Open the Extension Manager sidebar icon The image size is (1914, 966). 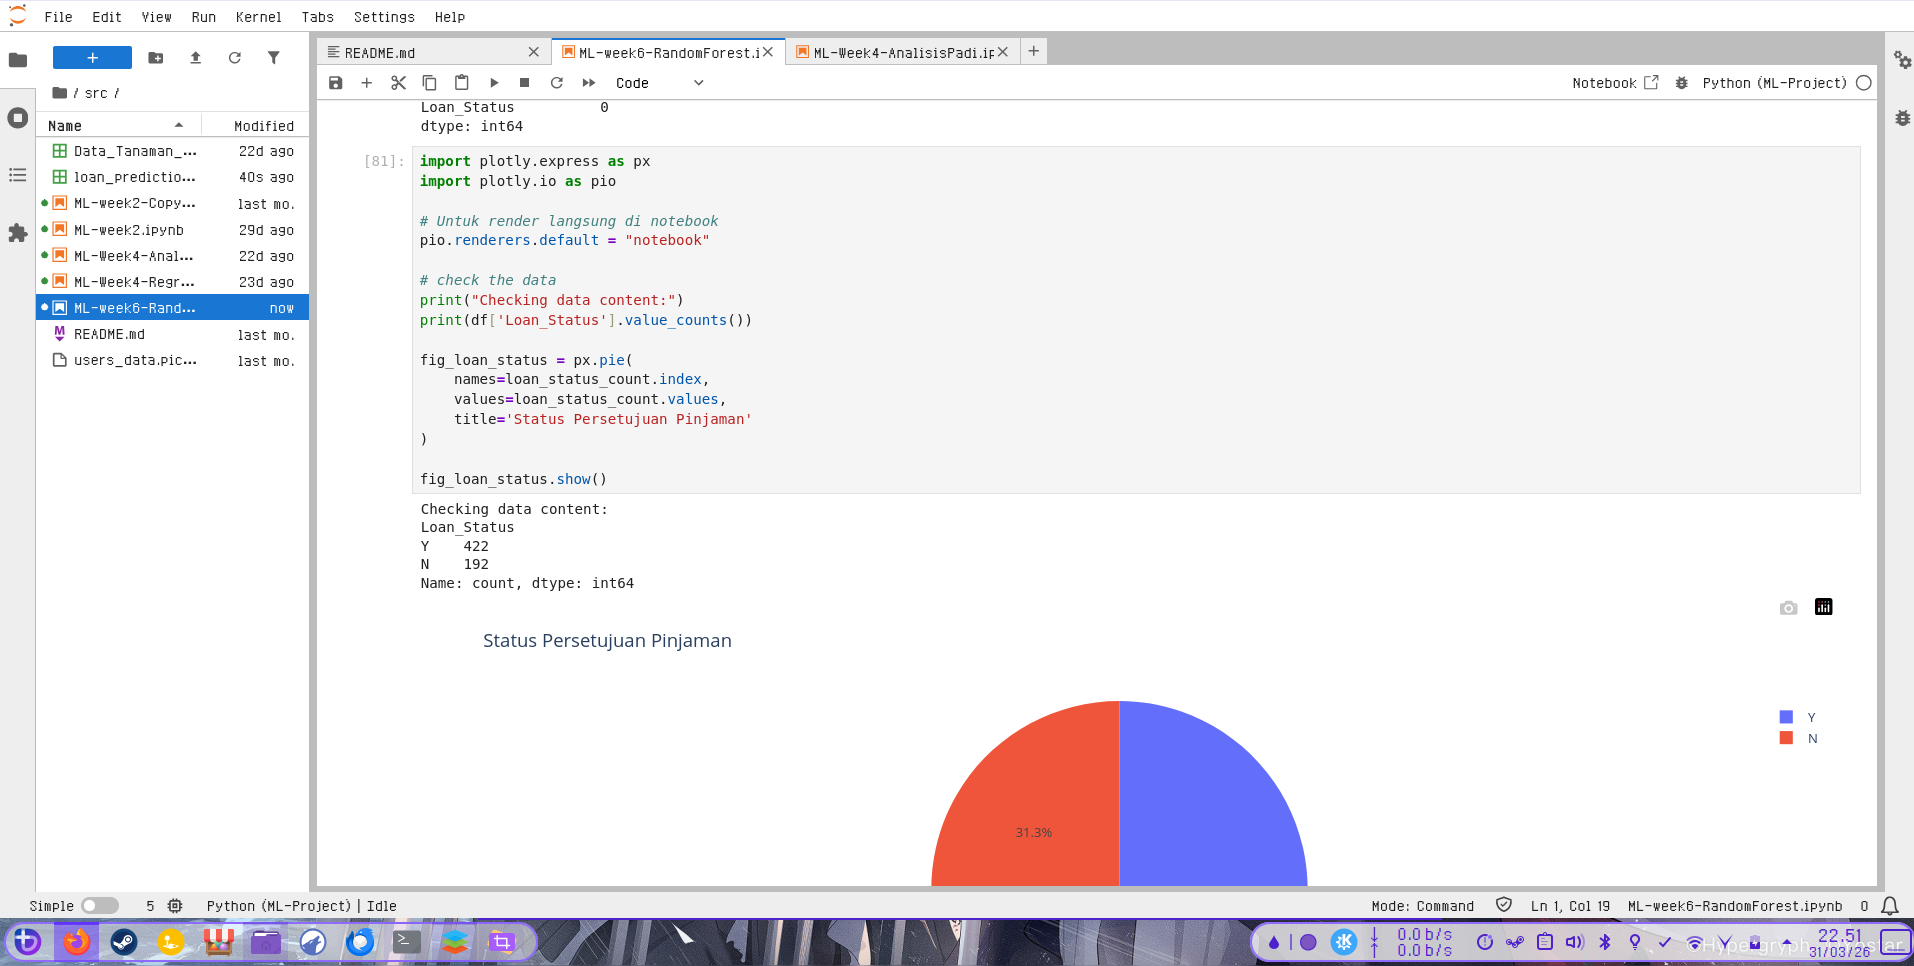click(x=17, y=233)
